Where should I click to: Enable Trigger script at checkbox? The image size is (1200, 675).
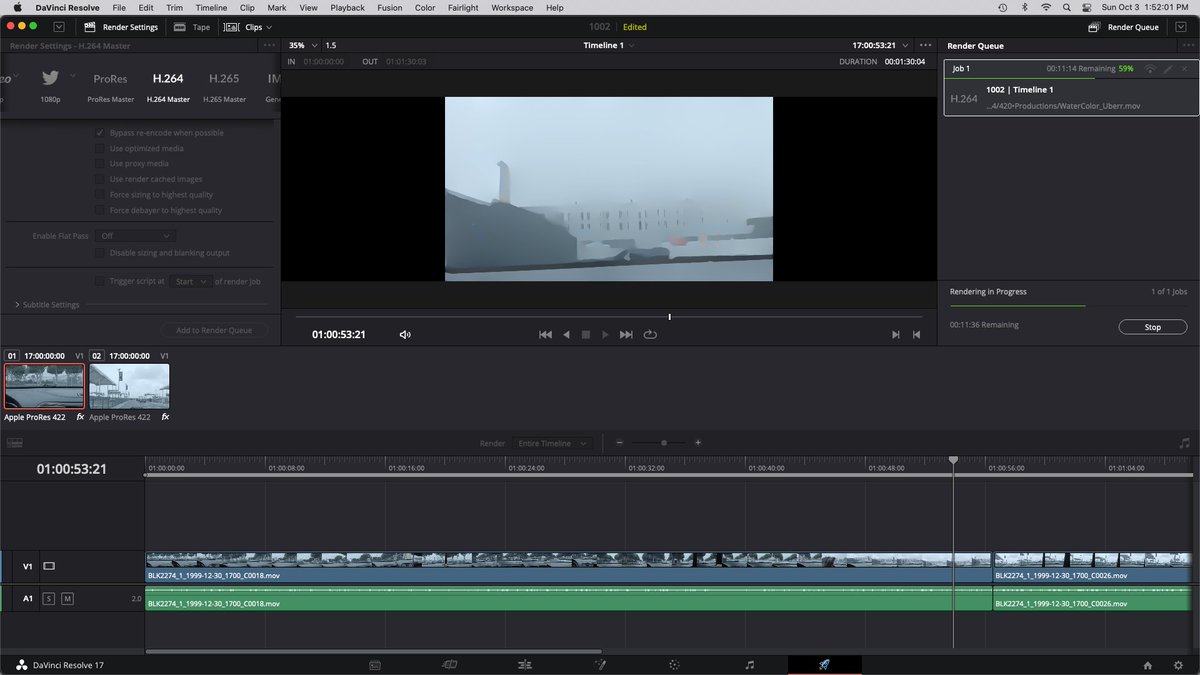click(100, 282)
